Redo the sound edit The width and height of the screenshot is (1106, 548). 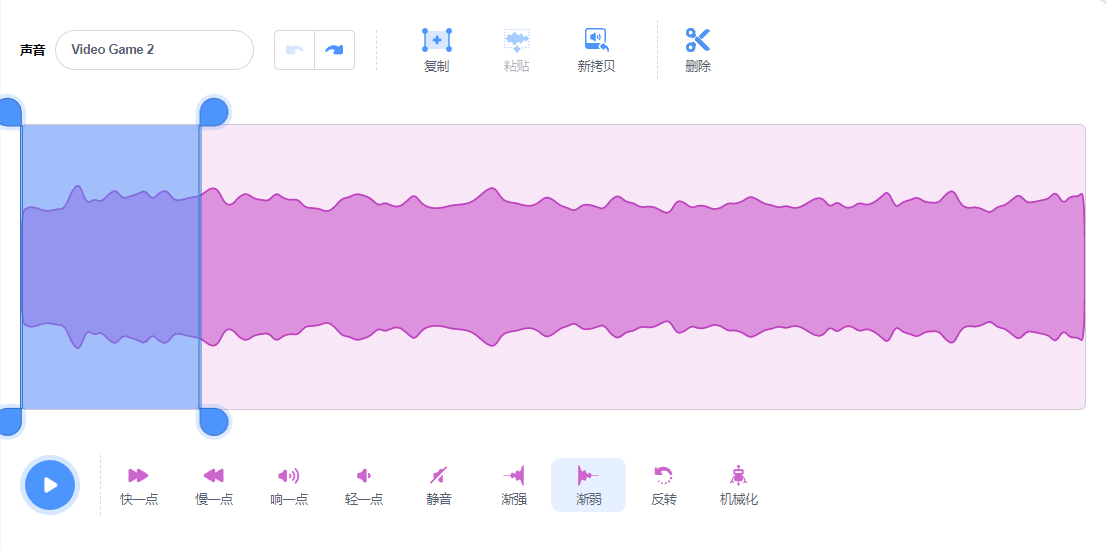[334, 50]
